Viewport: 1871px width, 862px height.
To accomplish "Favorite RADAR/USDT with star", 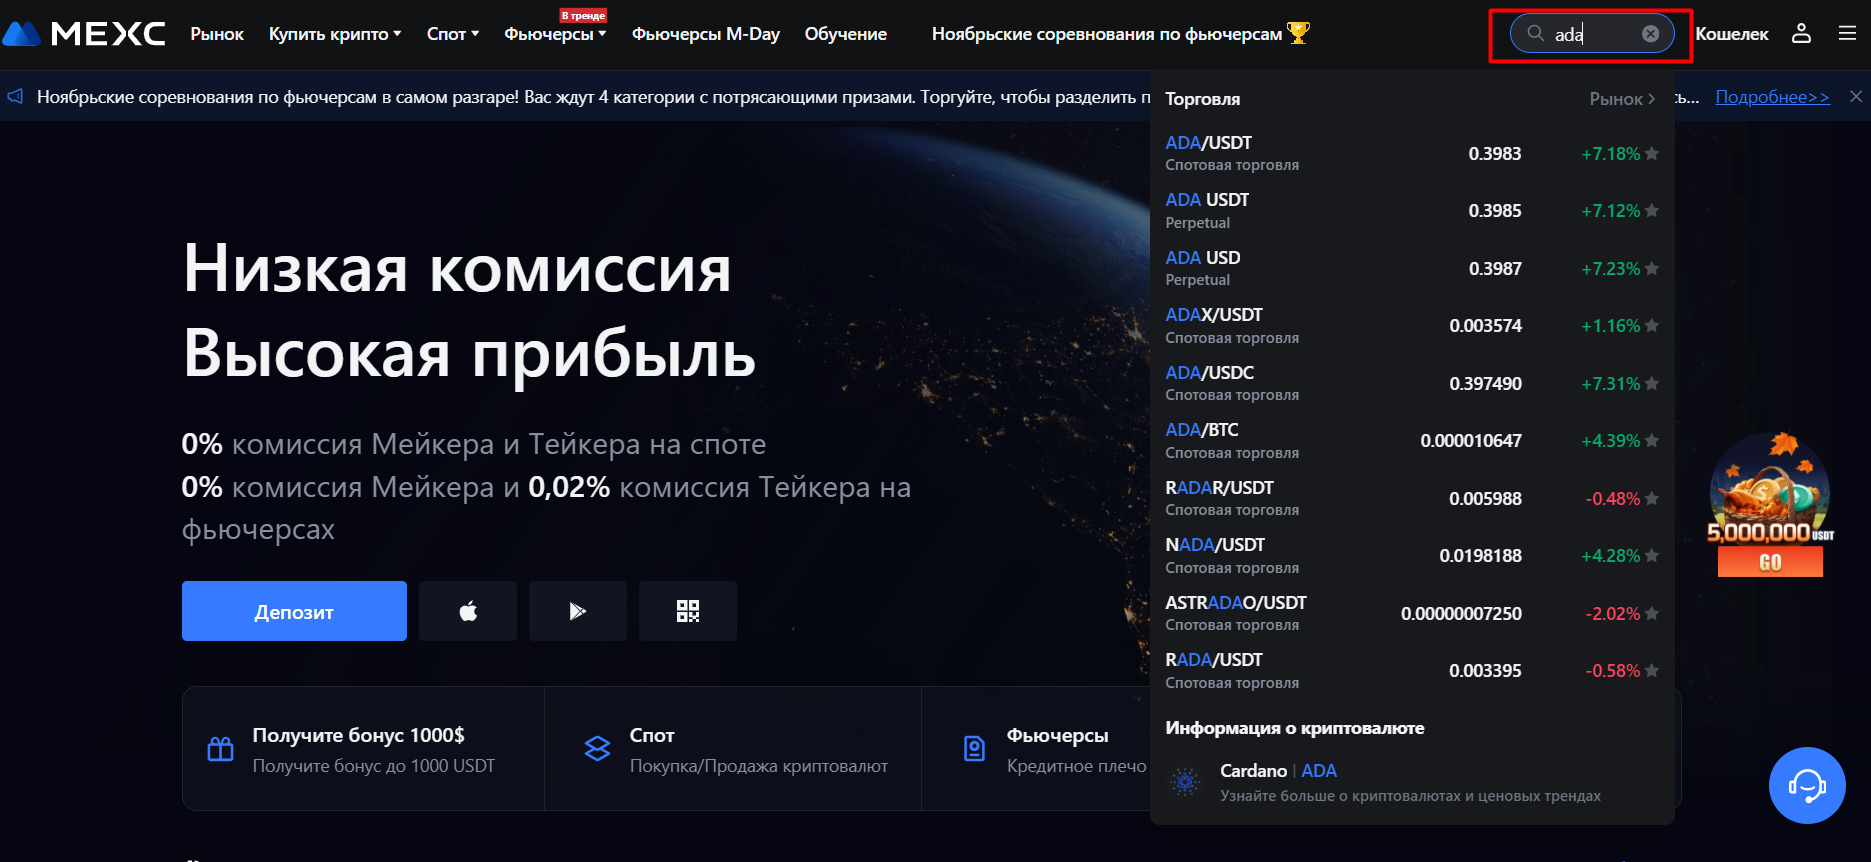I will pos(1652,499).
